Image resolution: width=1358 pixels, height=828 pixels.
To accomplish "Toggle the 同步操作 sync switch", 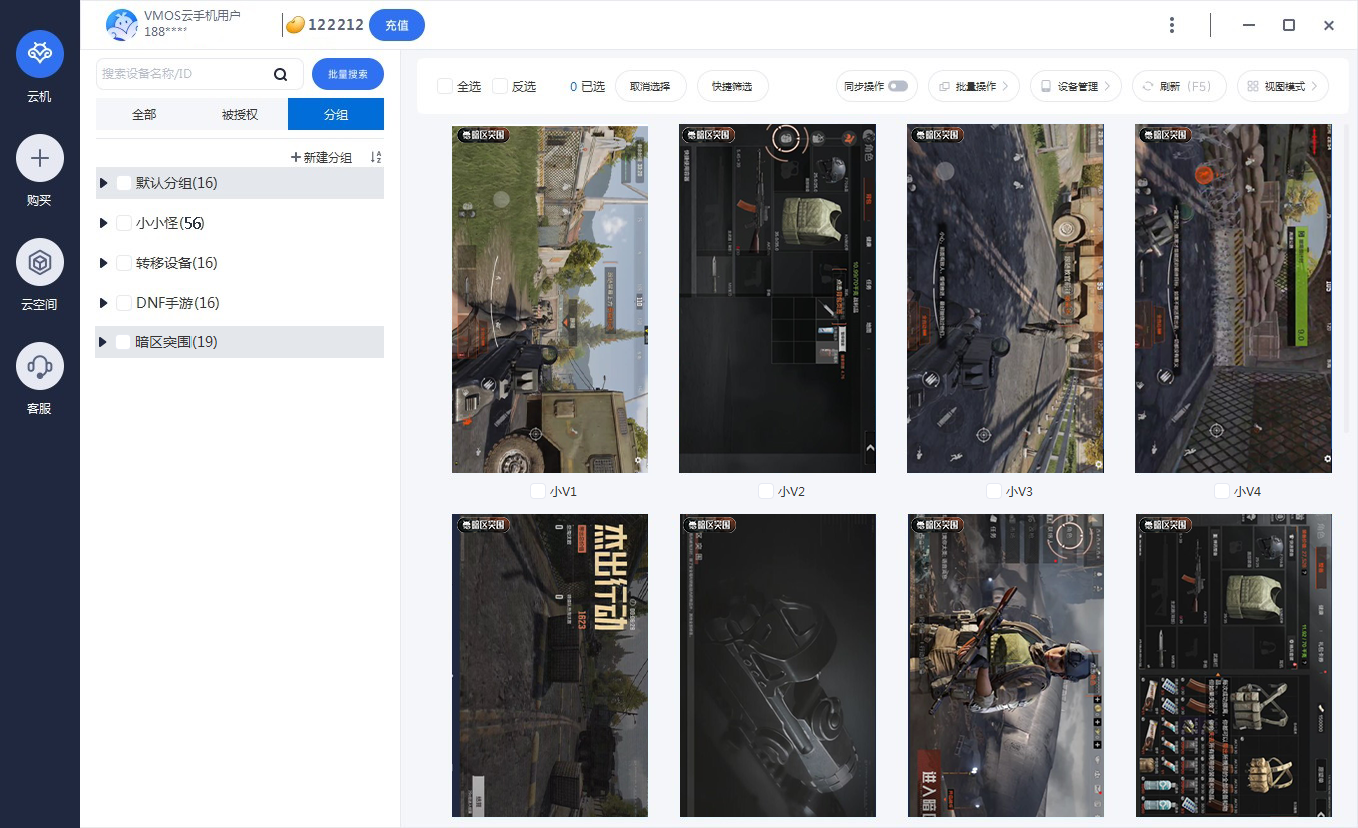I will (898, 86).
